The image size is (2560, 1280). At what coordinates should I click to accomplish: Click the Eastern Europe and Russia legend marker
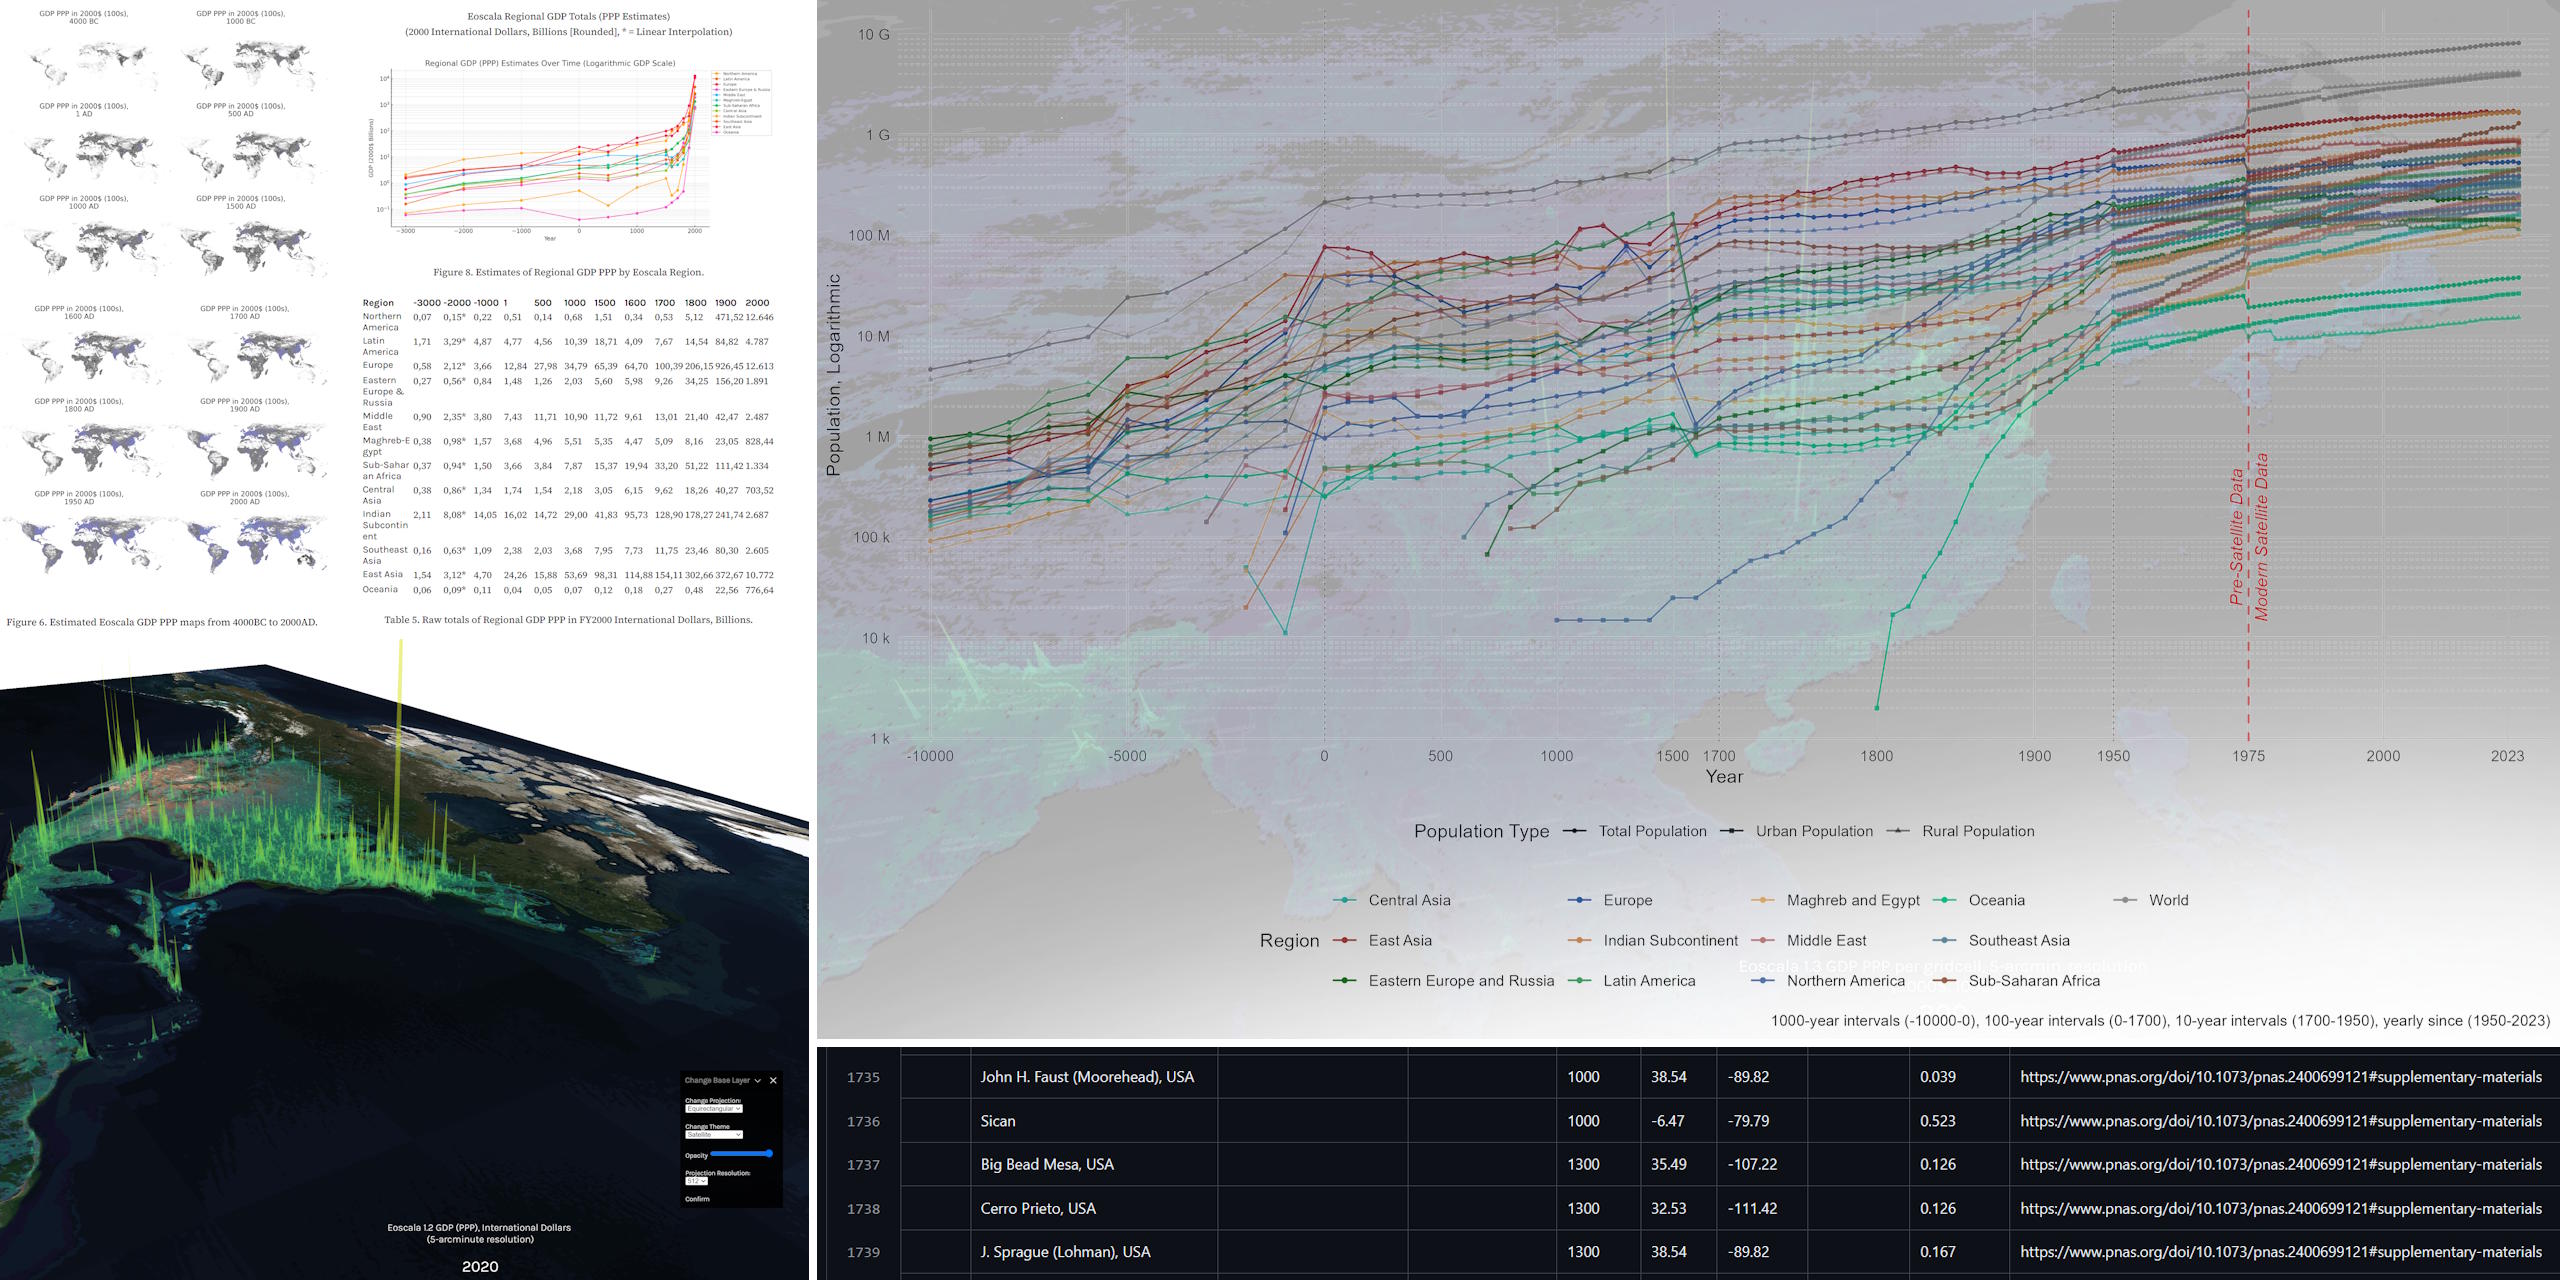click(x=1345, y=981)
